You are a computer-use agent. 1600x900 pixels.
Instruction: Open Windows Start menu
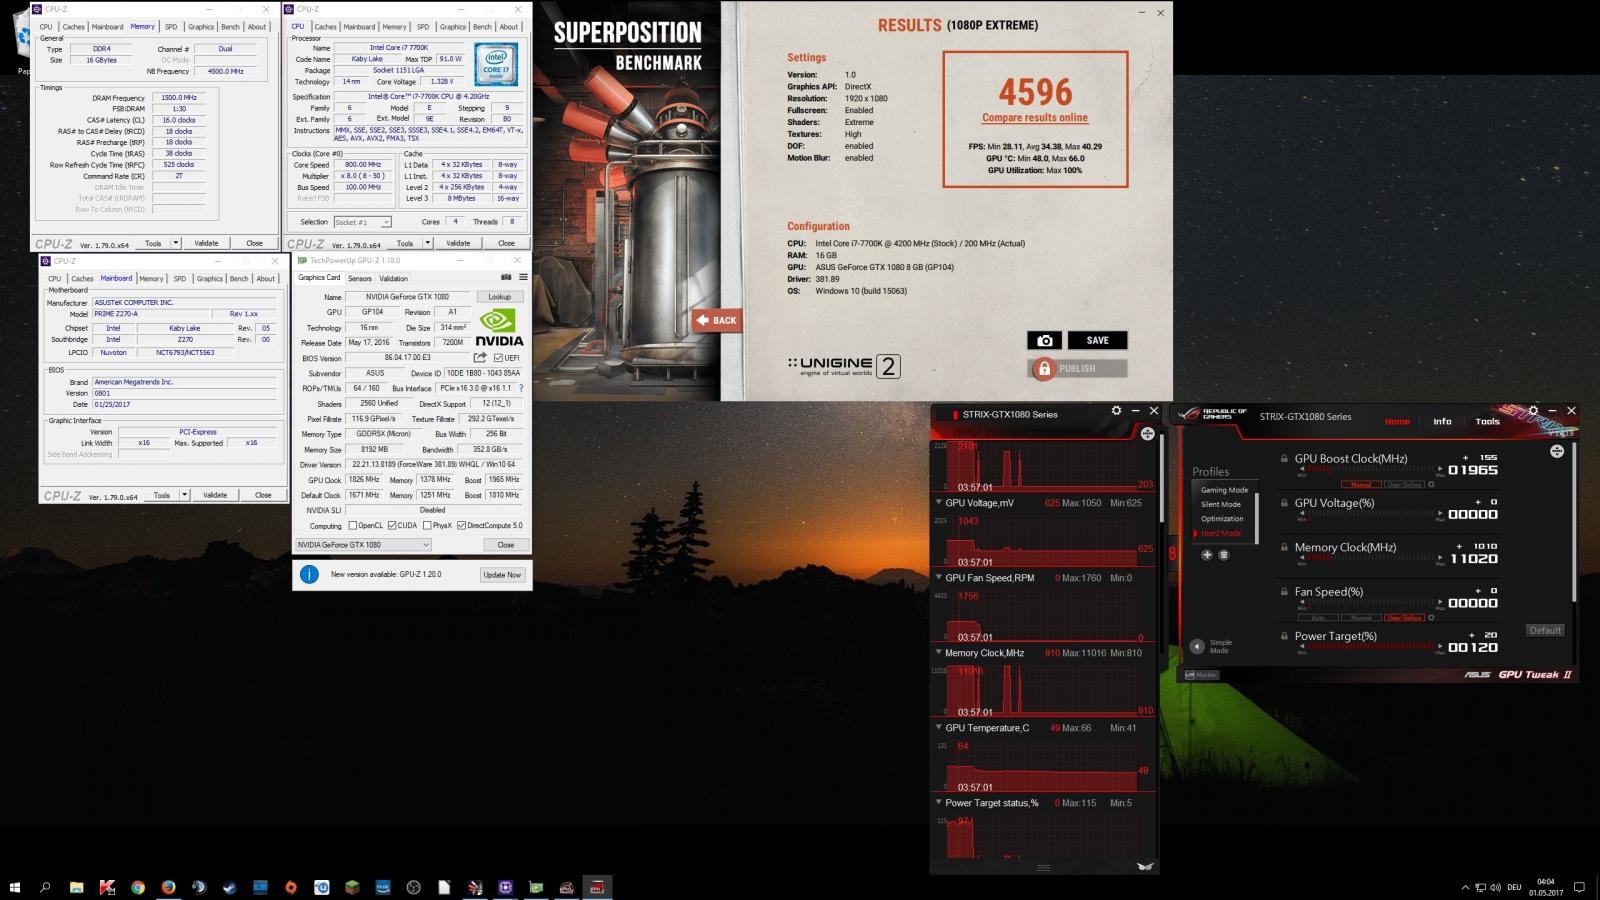pyautogui.click(x=15, y=887)
